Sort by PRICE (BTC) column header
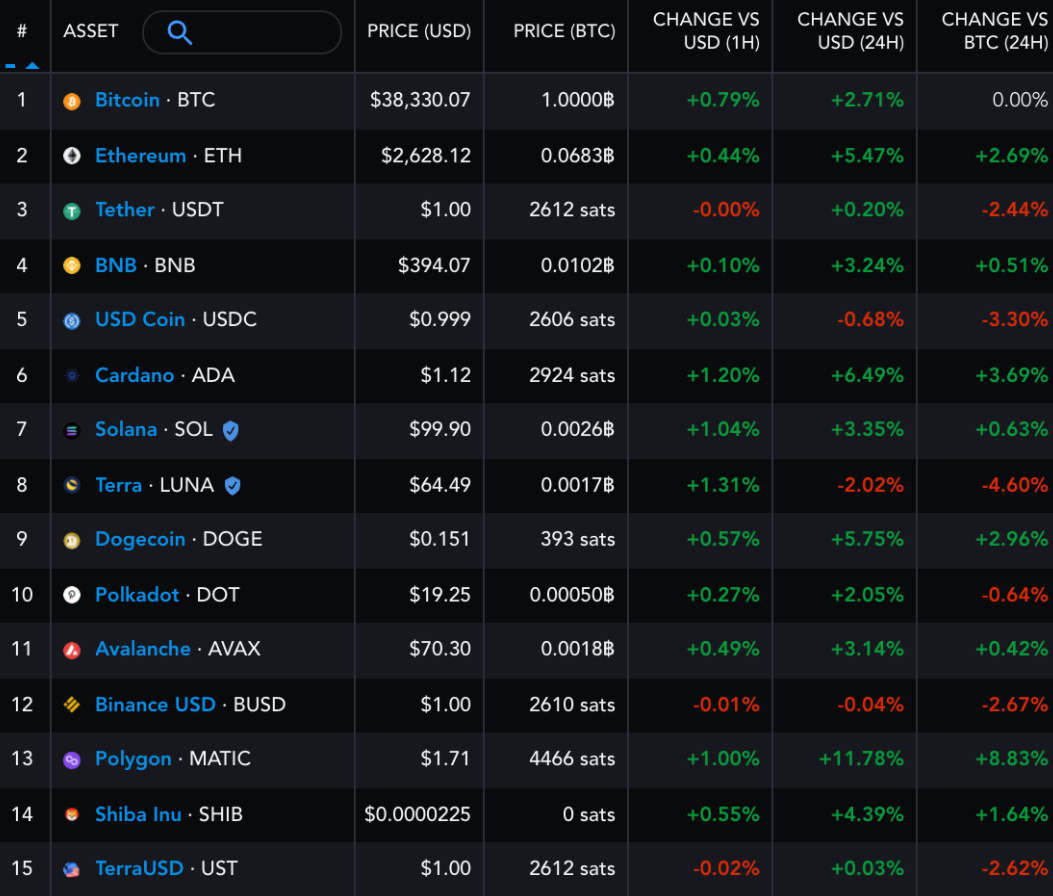 pyautogui.click(x=564, y=31)
